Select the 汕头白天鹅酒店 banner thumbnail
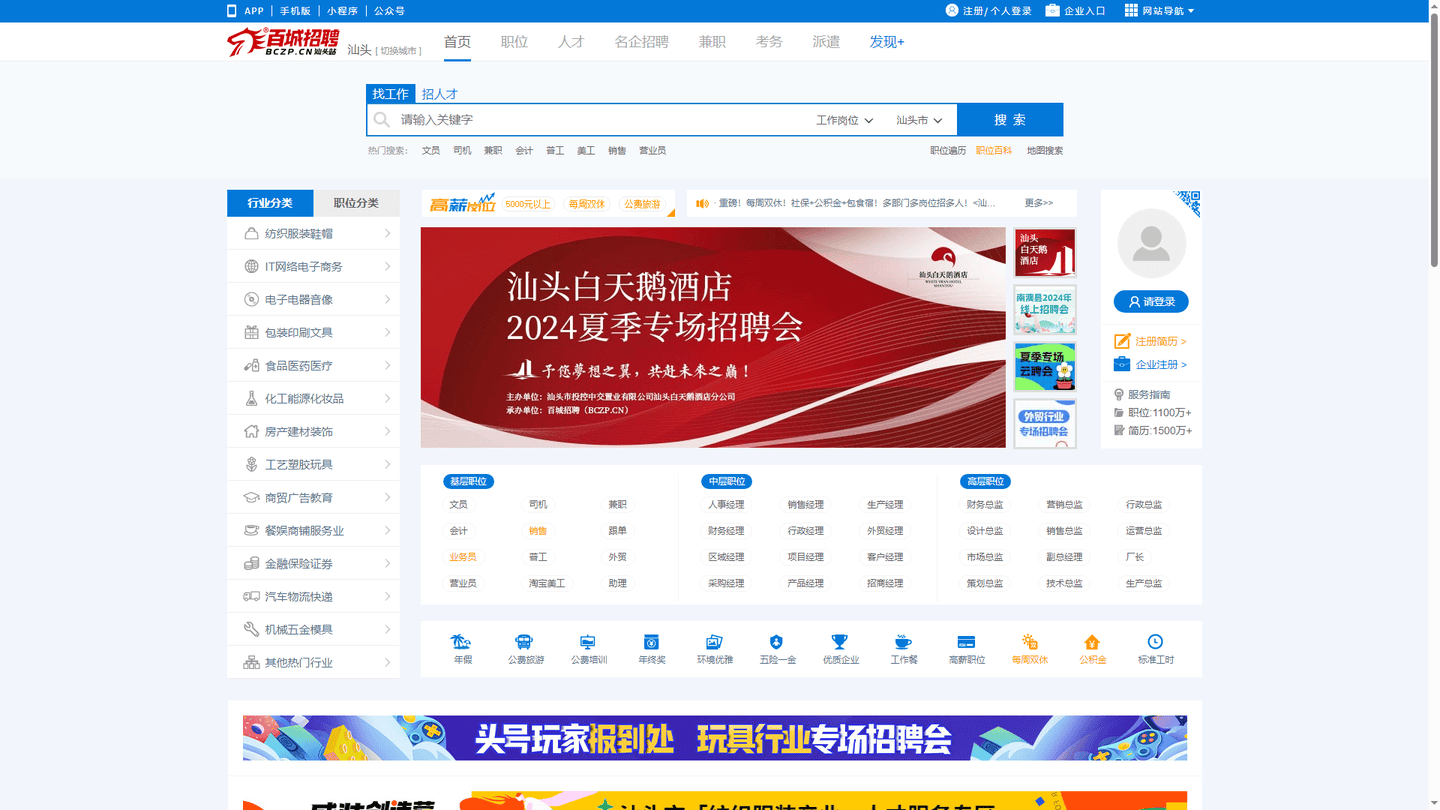The width and height of the screenshot is (1440, 810). coord(1045,252)
